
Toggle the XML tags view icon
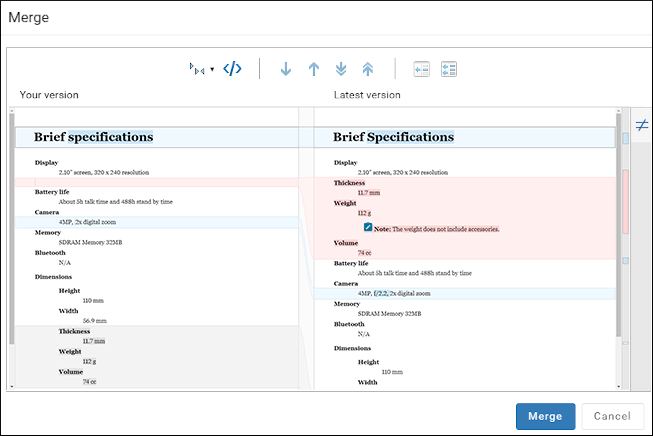click(232, 69)
